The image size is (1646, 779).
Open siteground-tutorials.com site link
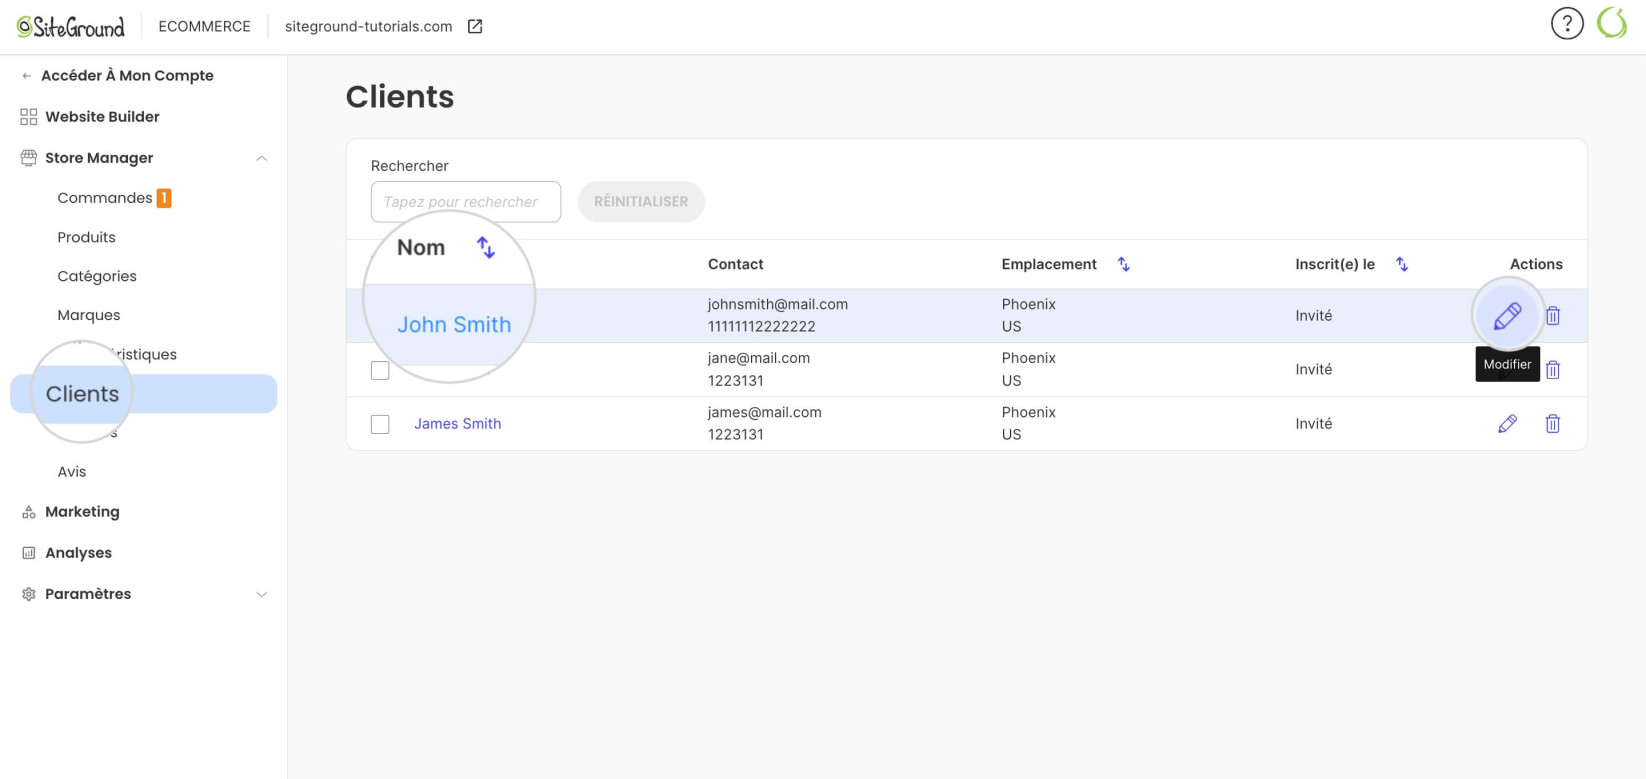pyautogui.click(x=369, y=27)
